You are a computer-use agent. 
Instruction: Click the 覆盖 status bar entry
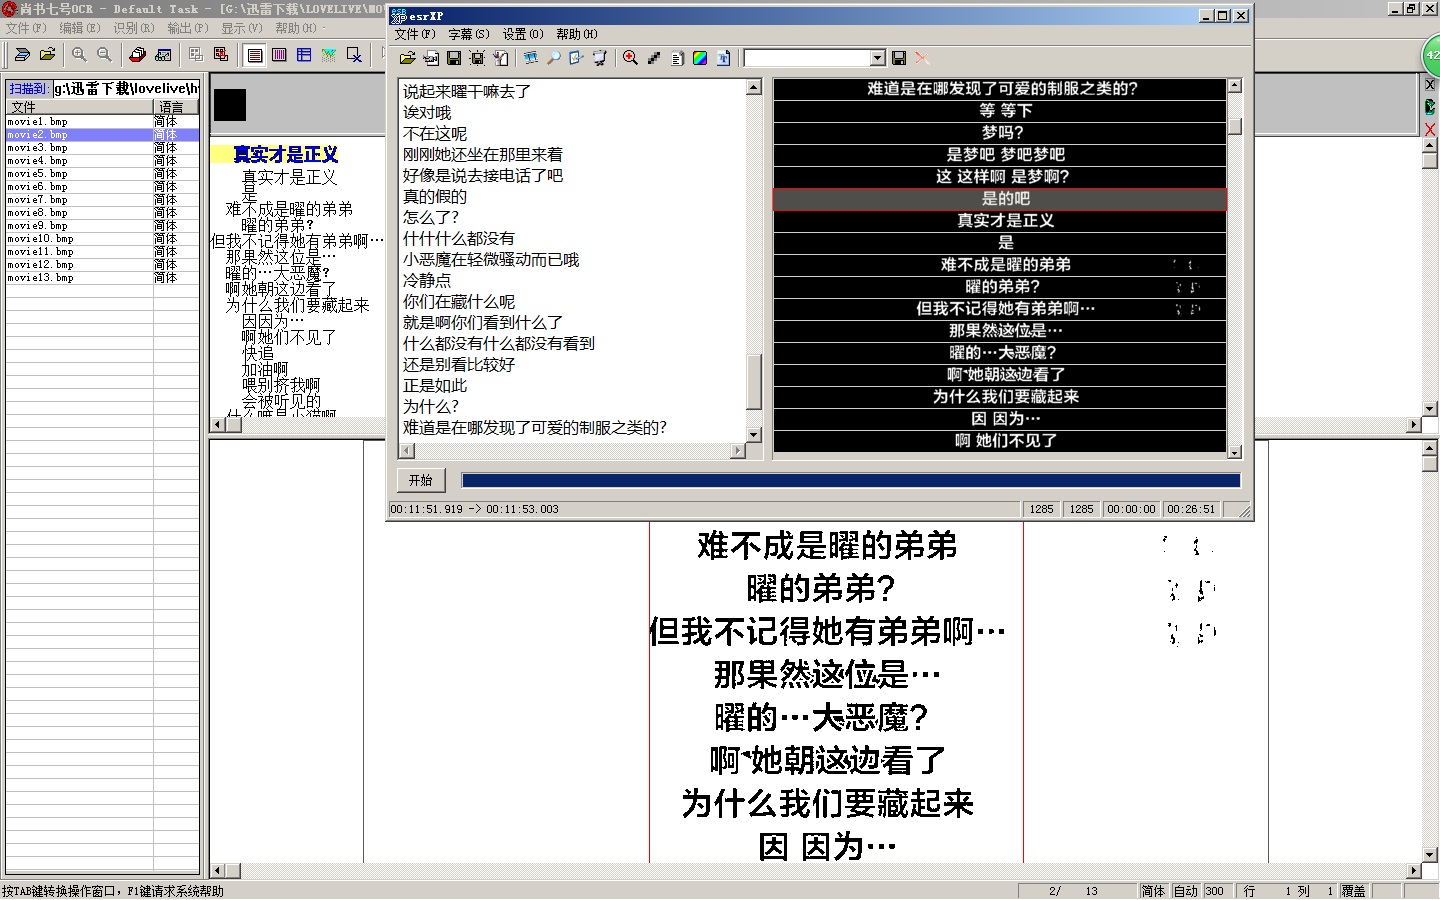point(1353,891)
